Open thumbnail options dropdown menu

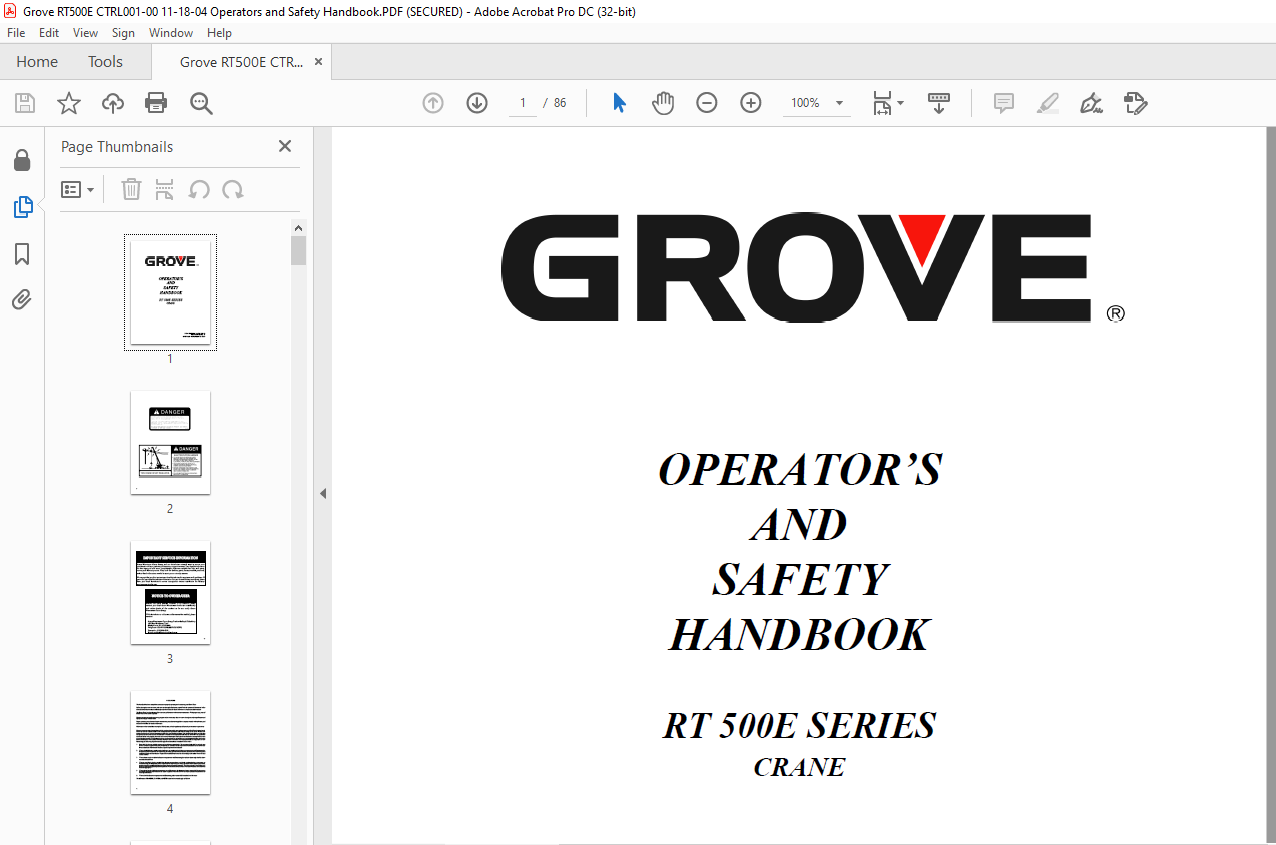point(78,189)
